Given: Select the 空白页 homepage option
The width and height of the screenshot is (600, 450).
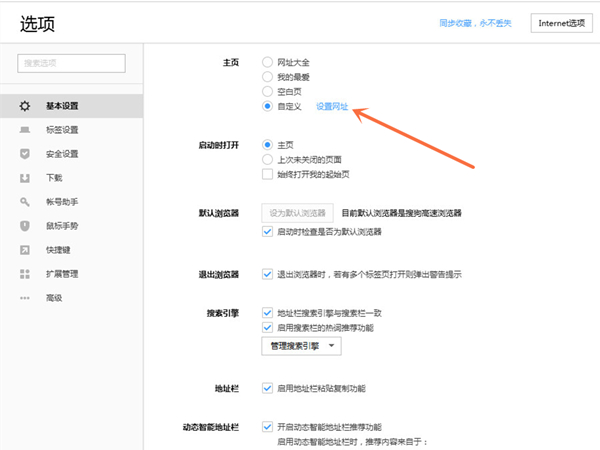Looking at the screenshot, I should click(x=267, y=91).
